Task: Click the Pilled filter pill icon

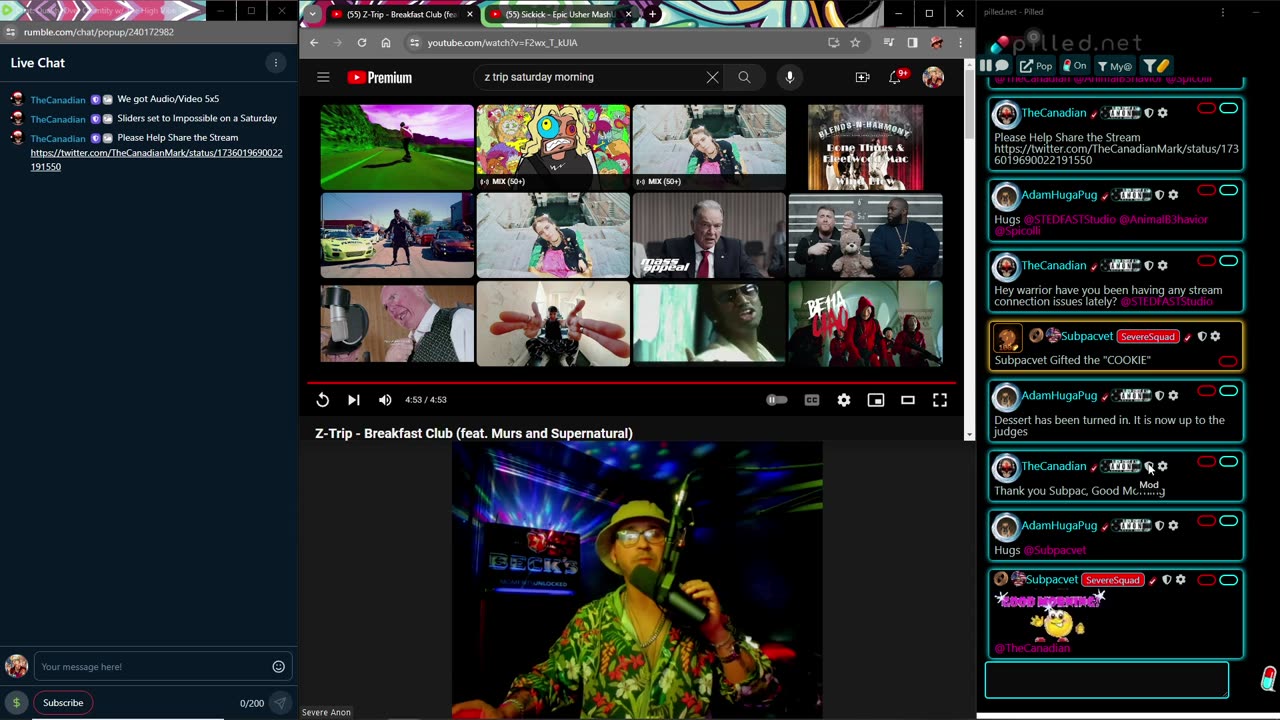Action: click(1157, 66)
